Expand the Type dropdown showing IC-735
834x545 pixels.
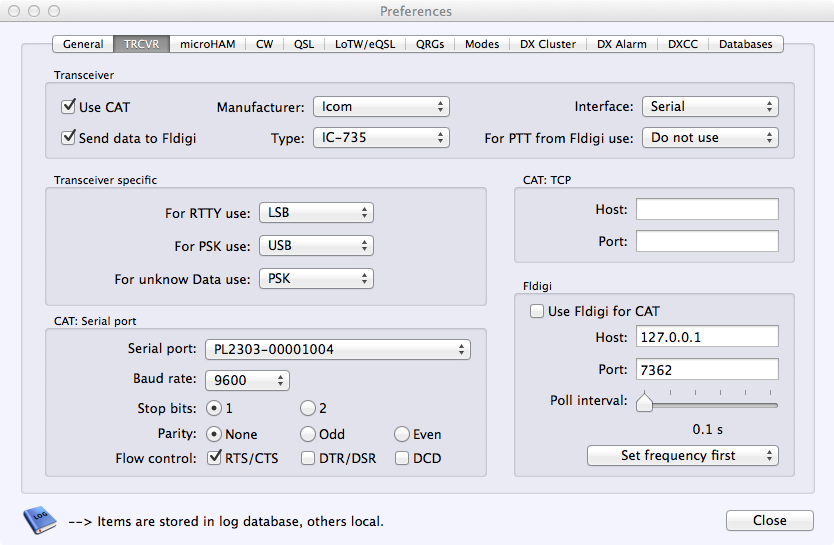pyautogui.click(x=381, y=138)
